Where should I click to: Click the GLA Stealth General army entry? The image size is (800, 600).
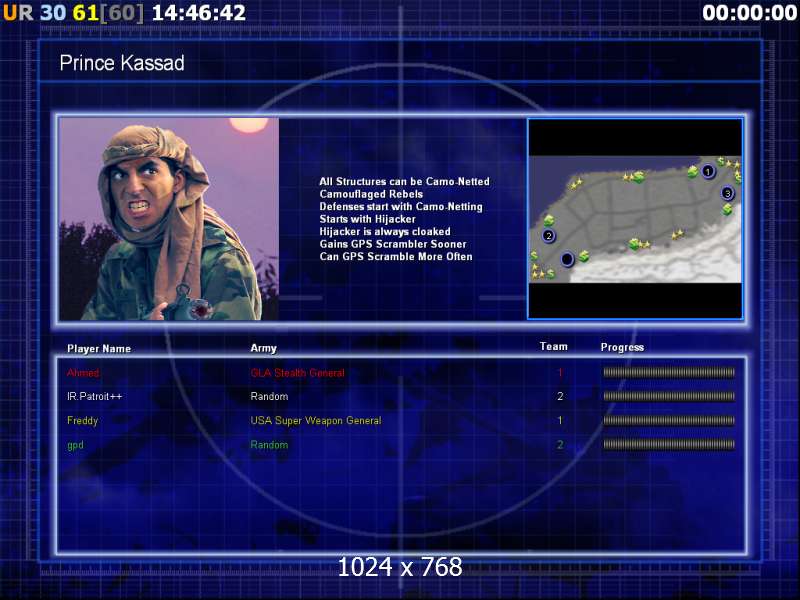point(297,373)
